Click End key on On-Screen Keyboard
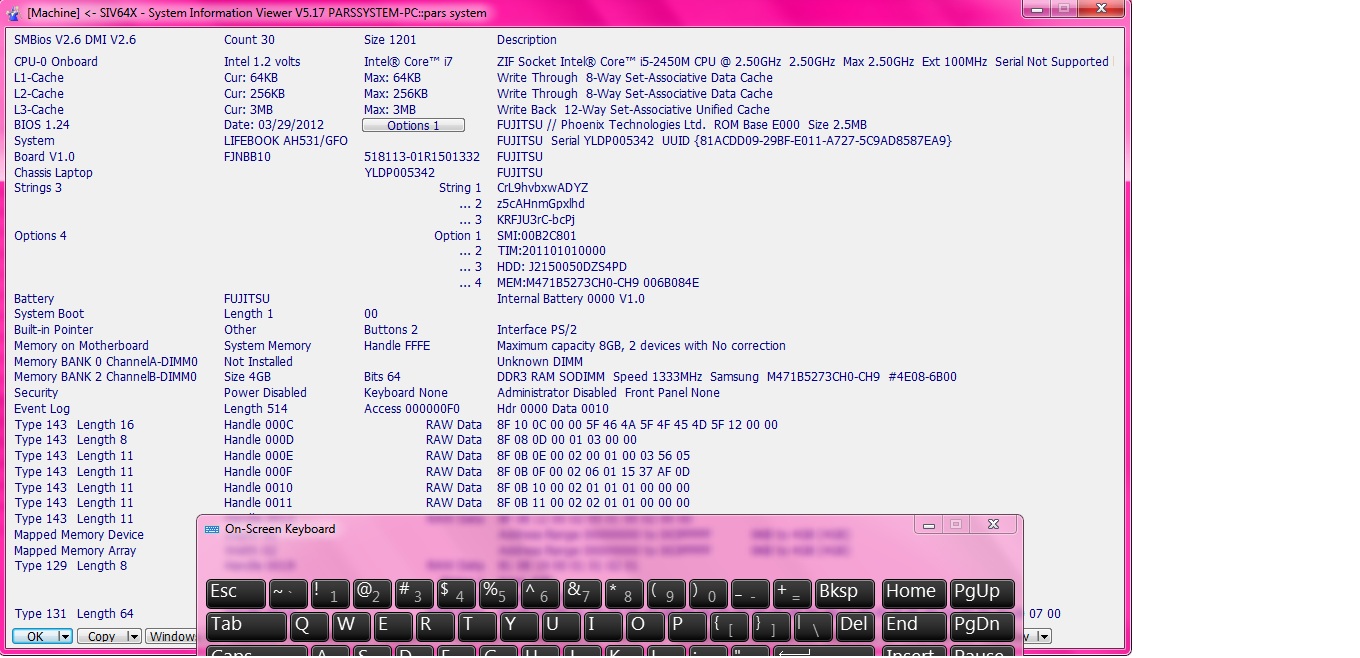Viewport: 1360px width, 658px height. 914,626
